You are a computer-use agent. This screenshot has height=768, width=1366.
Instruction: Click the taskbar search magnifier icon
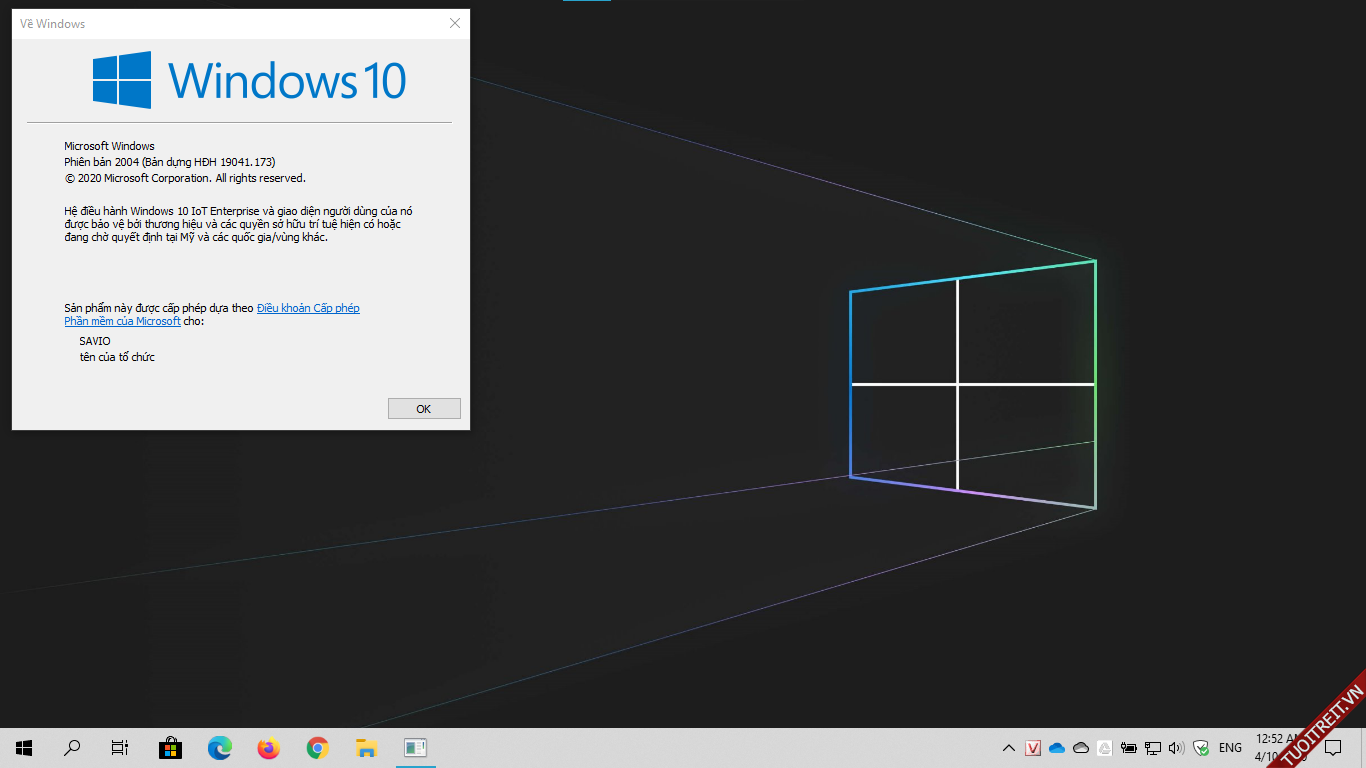pos(72,748)
